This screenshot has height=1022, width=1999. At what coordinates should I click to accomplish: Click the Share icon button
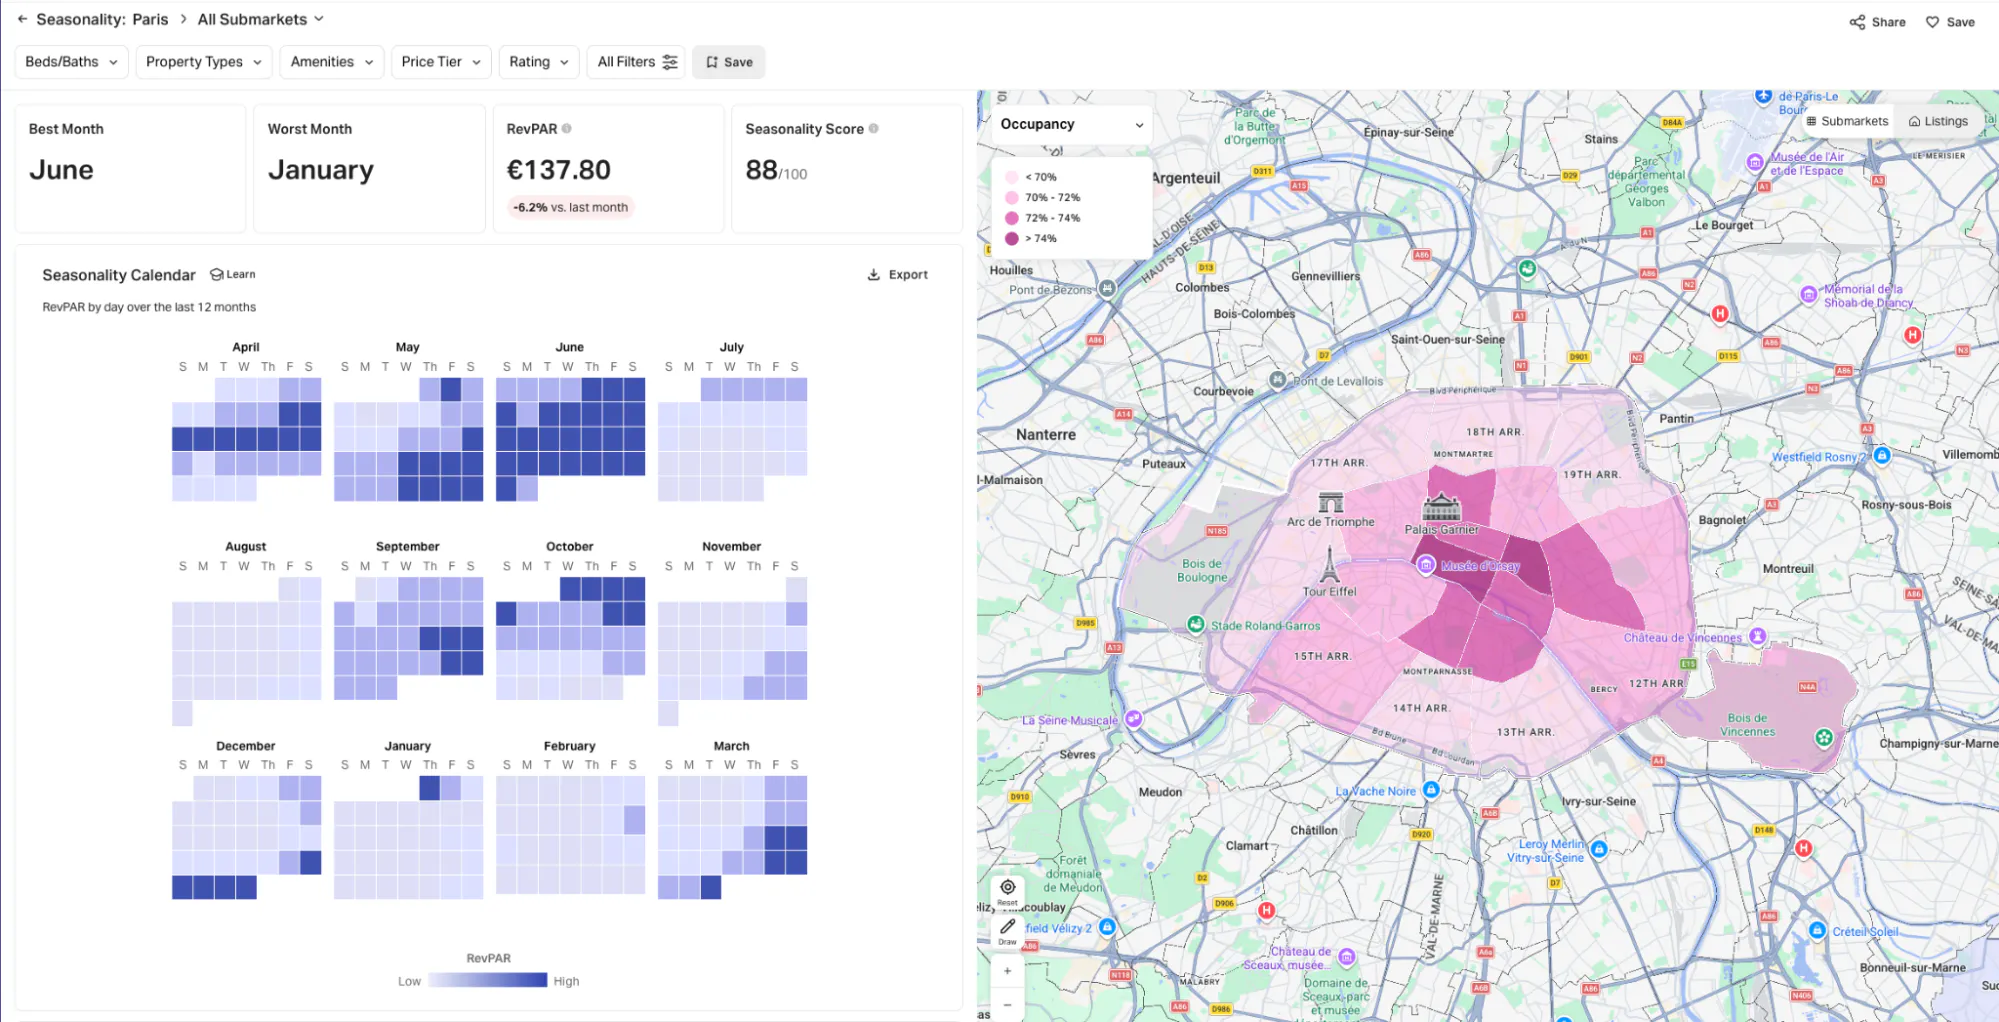coord(1877,22)
